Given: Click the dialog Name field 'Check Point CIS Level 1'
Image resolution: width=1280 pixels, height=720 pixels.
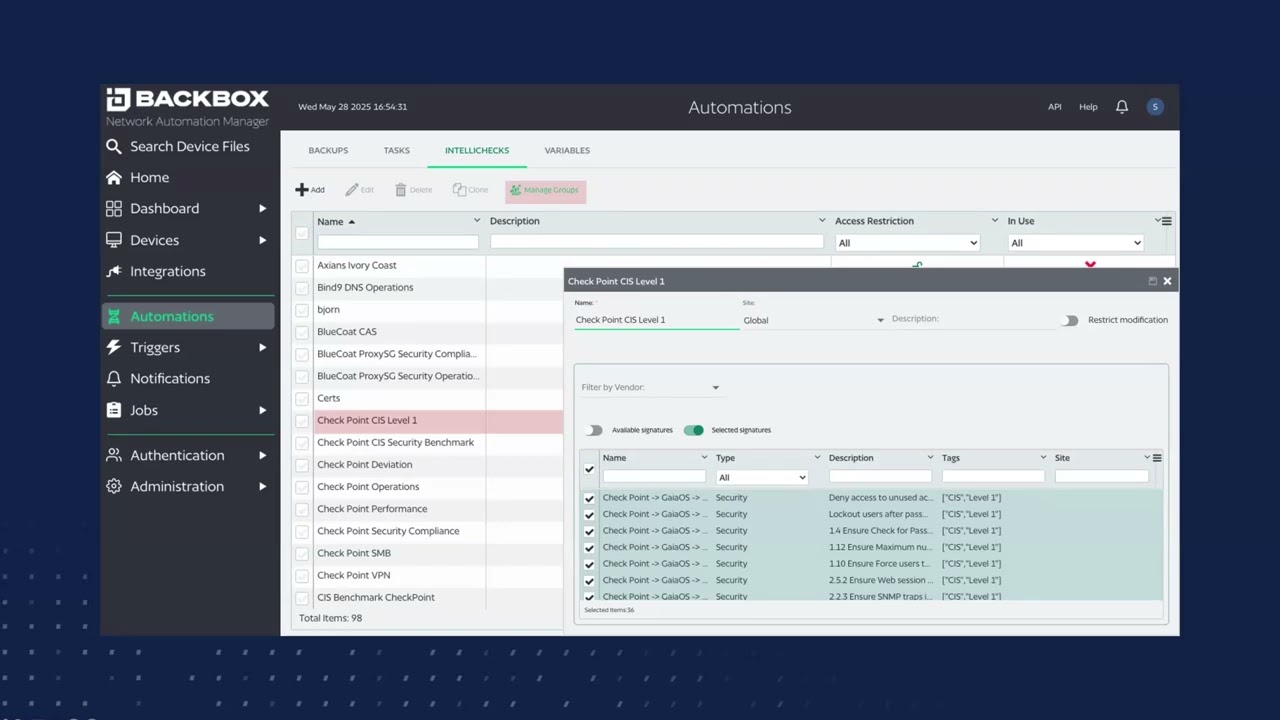Looking at the screenshot, I should pyautogui.click(x=656, y=320).
